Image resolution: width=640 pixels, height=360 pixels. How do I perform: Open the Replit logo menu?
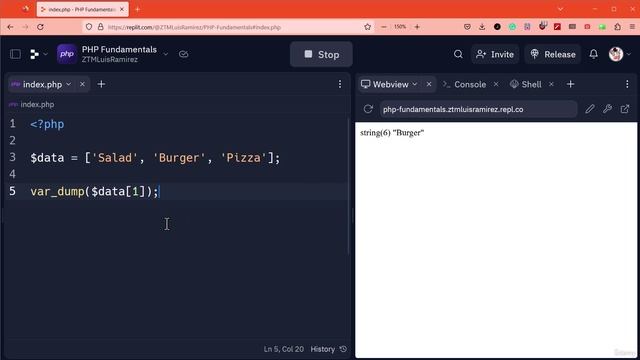coord(38,54)
